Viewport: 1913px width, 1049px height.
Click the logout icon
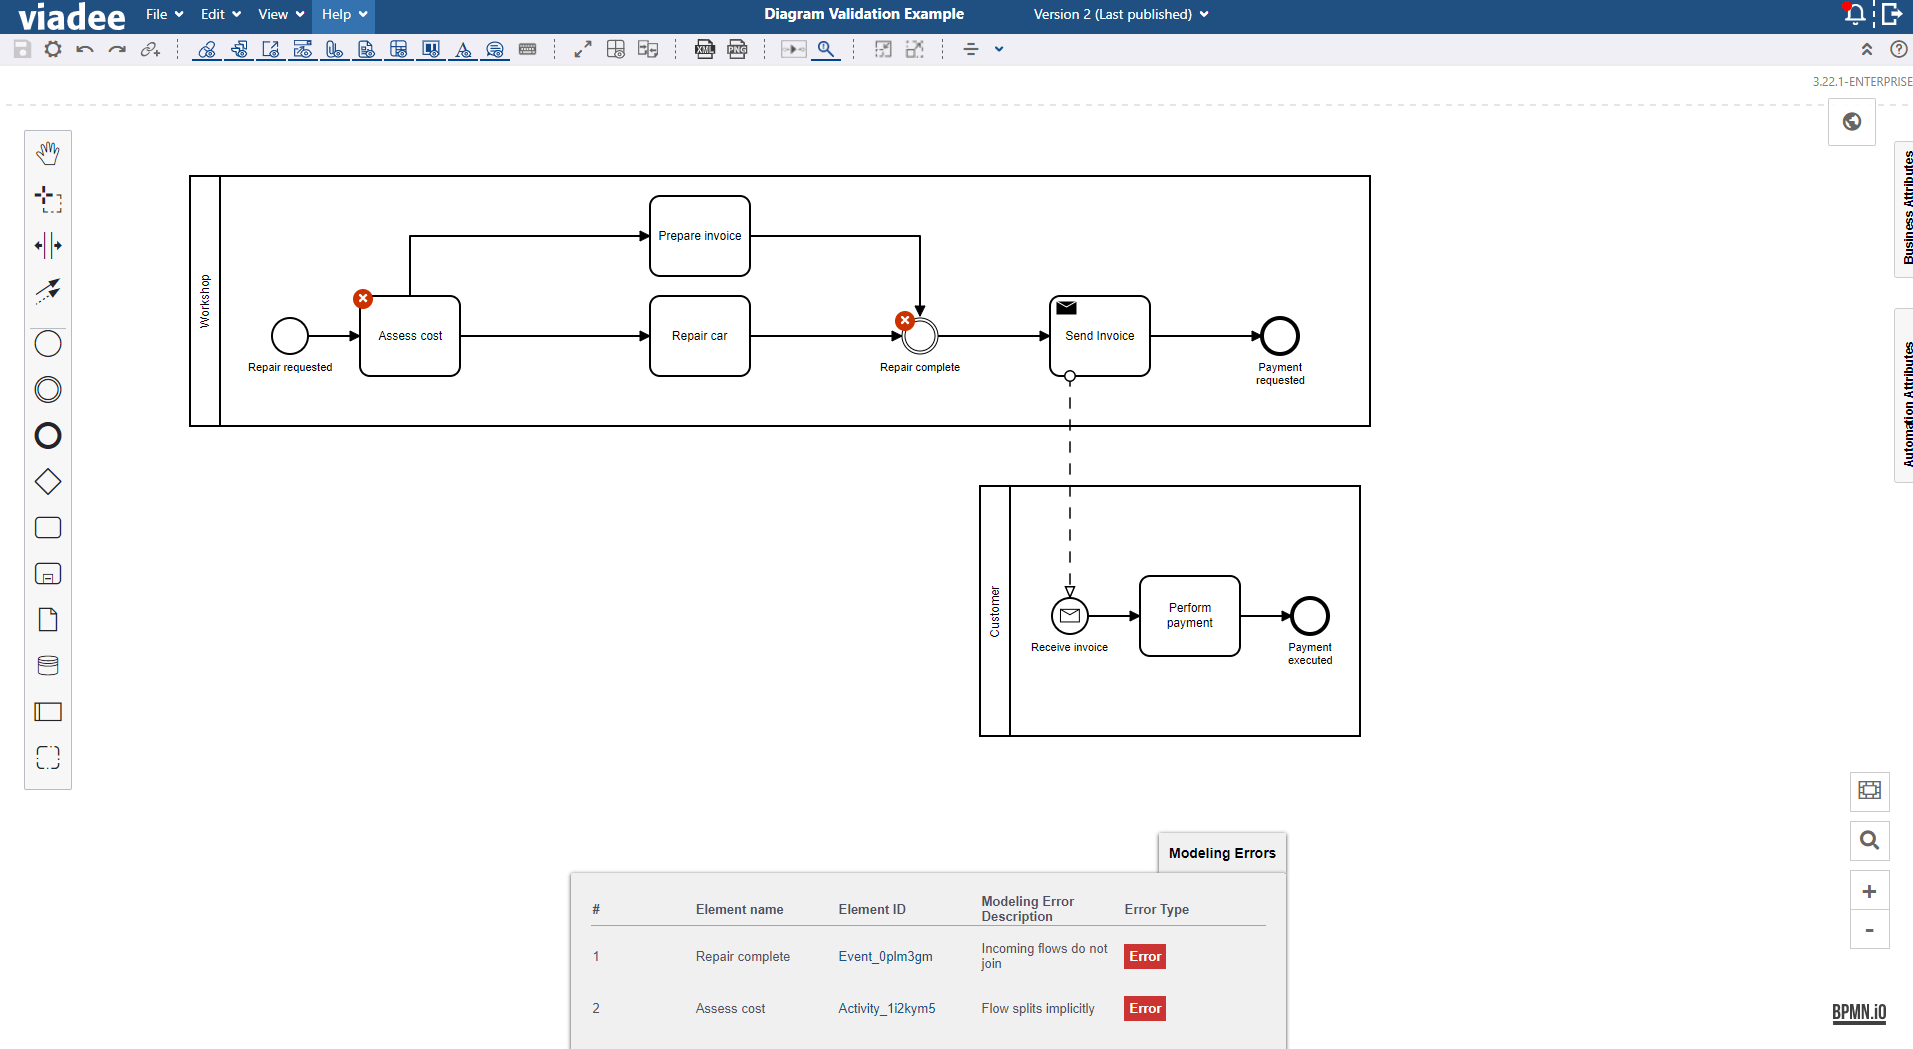tap(1891, 14)
